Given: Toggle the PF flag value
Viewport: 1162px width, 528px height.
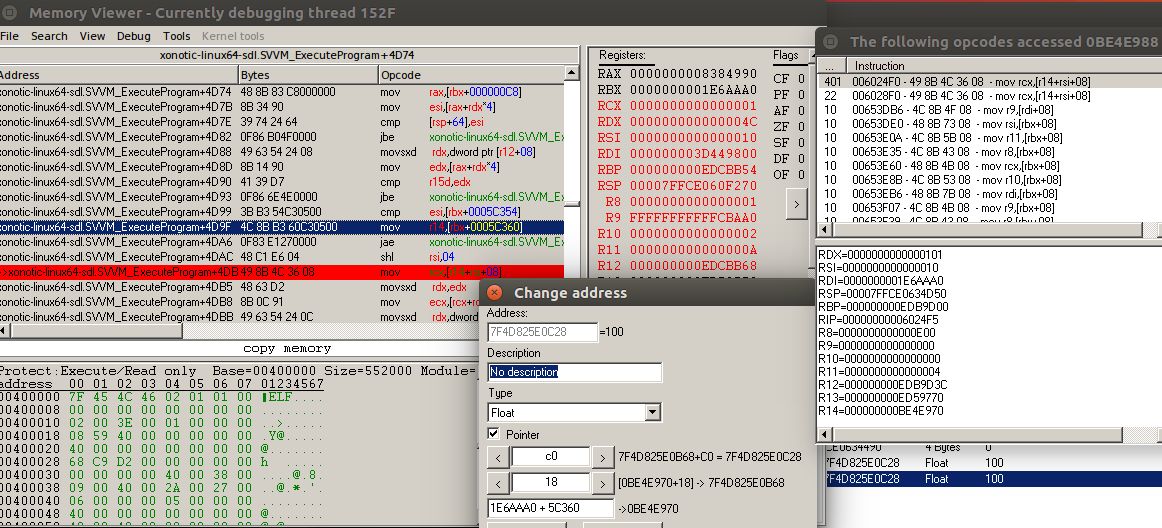Looking at the screenshot, I should click(801, 94).
